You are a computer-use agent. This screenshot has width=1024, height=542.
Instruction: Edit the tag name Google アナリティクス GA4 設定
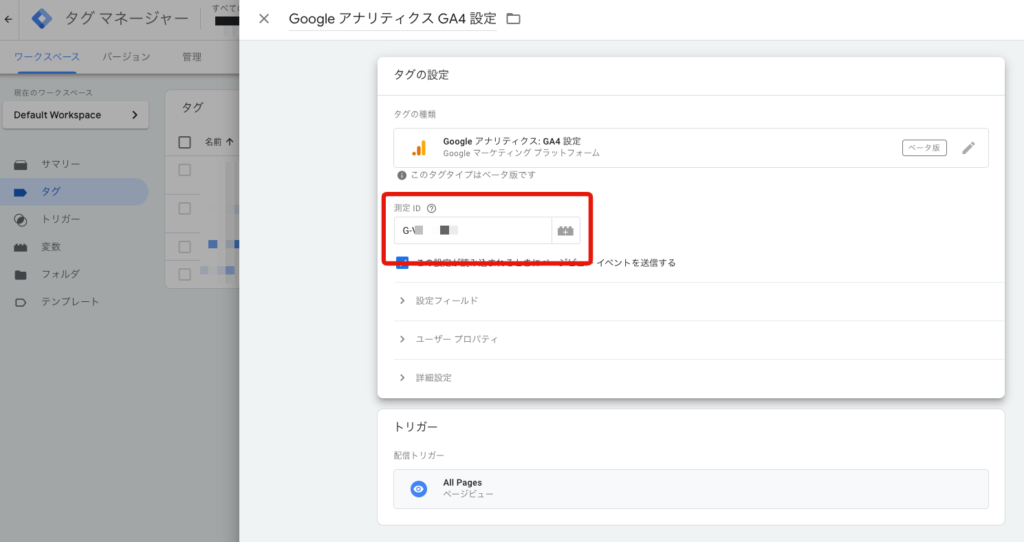(392, 19)
